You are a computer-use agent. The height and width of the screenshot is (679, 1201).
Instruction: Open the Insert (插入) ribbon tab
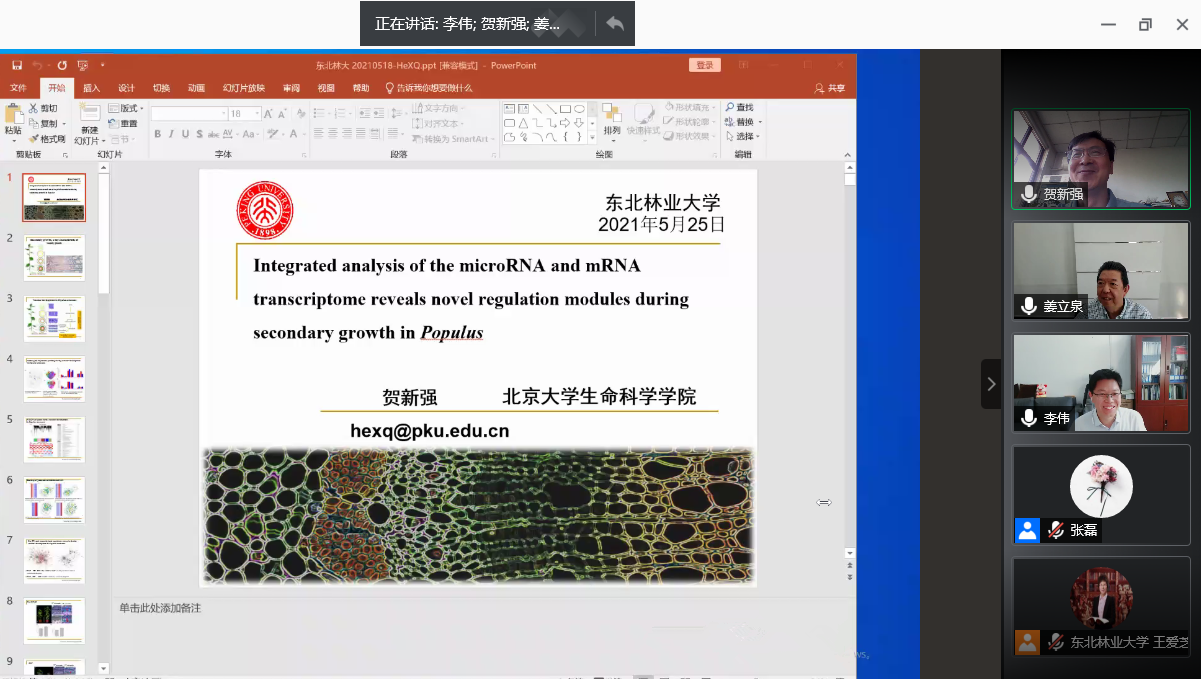[91, 88]
